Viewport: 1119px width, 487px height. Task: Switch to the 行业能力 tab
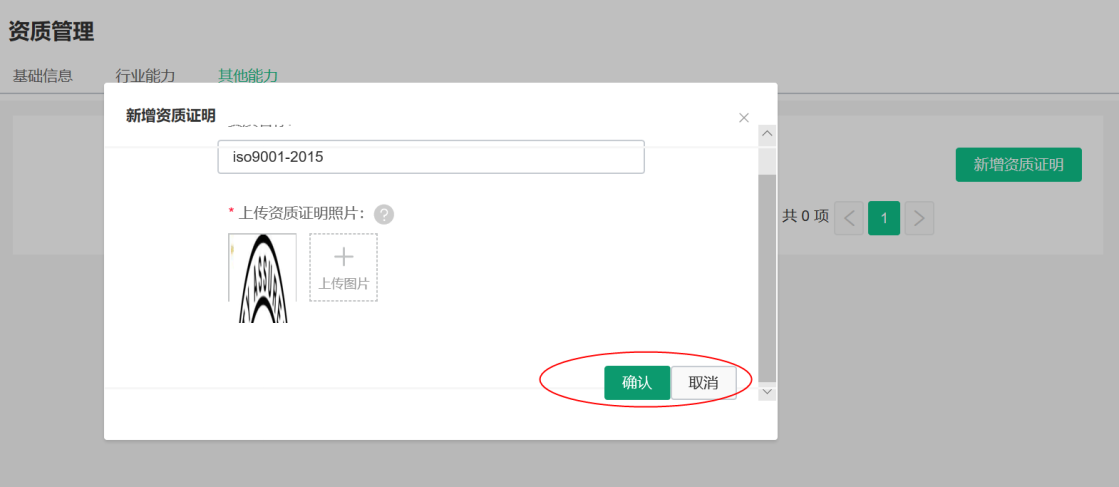coord(145,76)
